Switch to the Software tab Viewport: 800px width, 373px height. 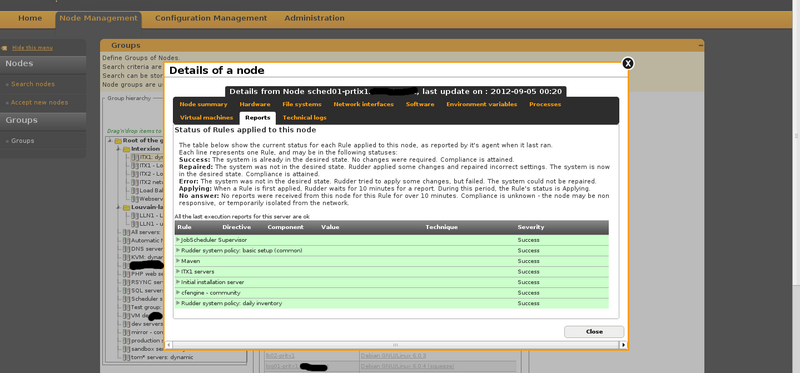(420, 104)
